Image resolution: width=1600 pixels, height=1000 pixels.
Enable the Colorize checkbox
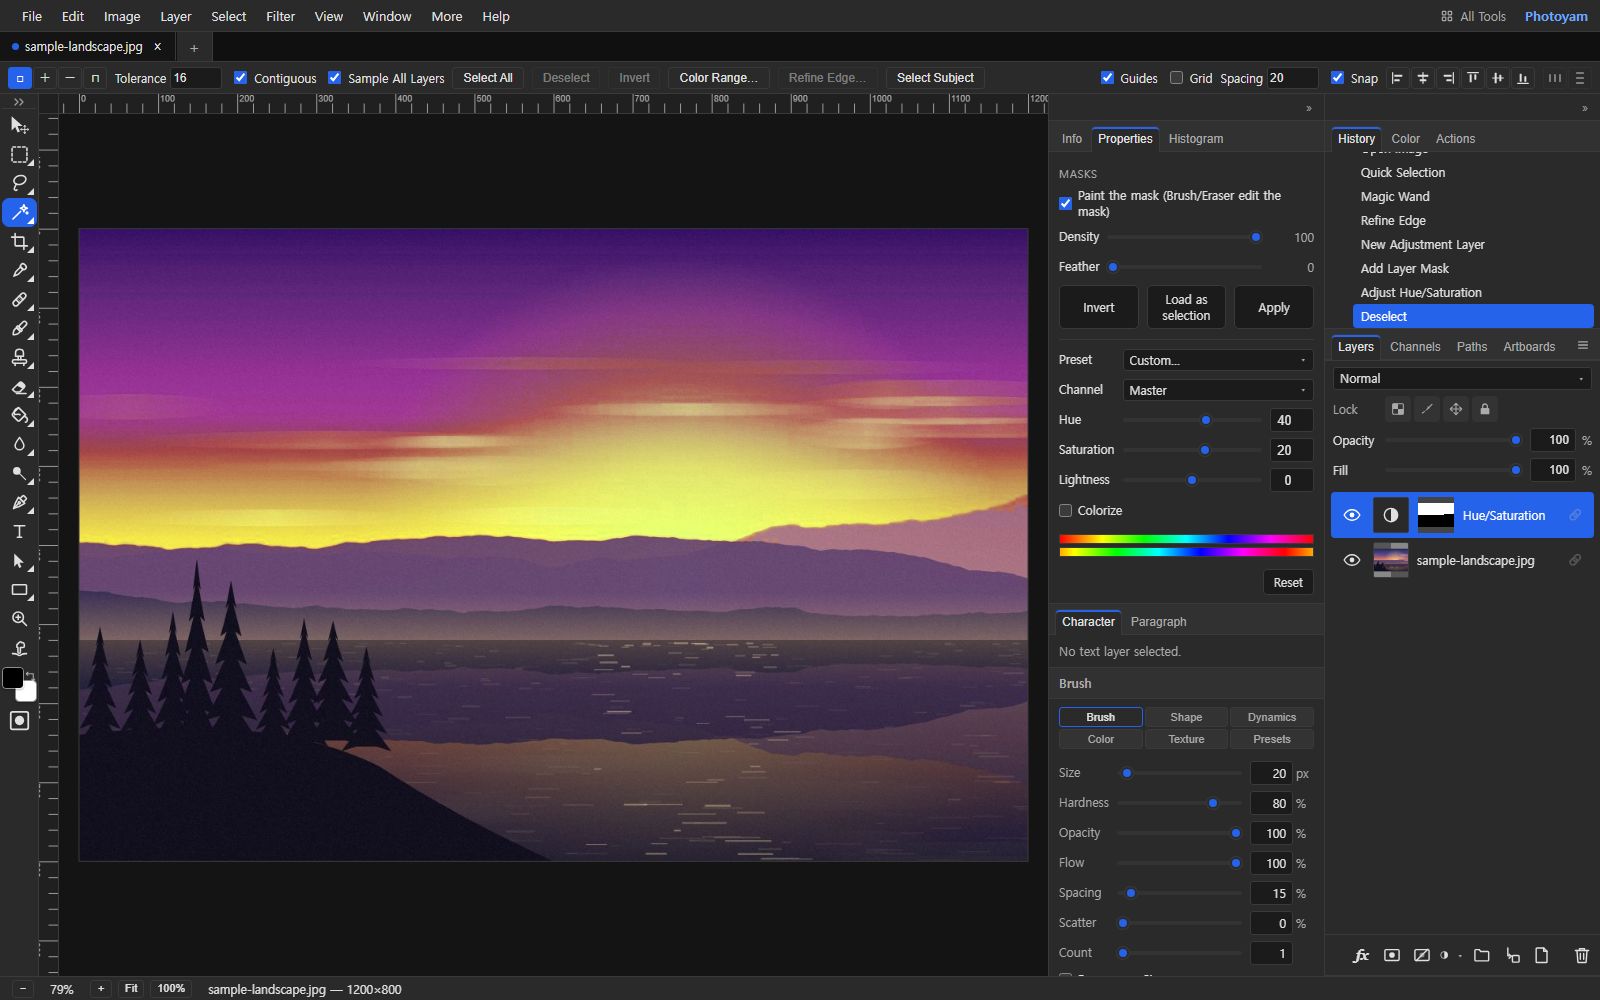[1066, 511]
